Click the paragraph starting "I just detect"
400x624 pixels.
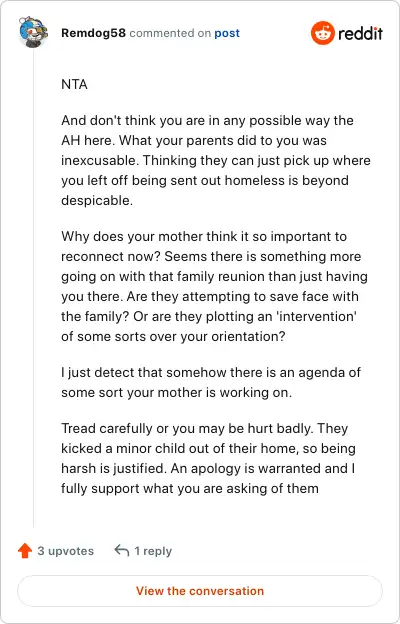click(x=211, y=382)
